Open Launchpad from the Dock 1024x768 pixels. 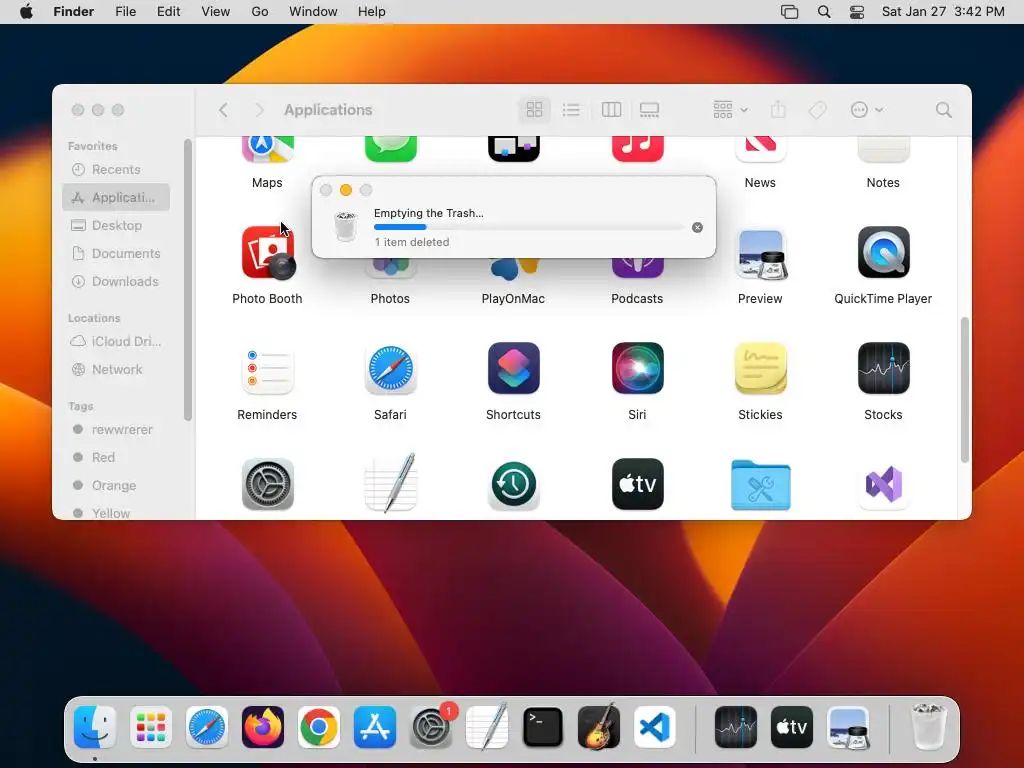point(151,727)
